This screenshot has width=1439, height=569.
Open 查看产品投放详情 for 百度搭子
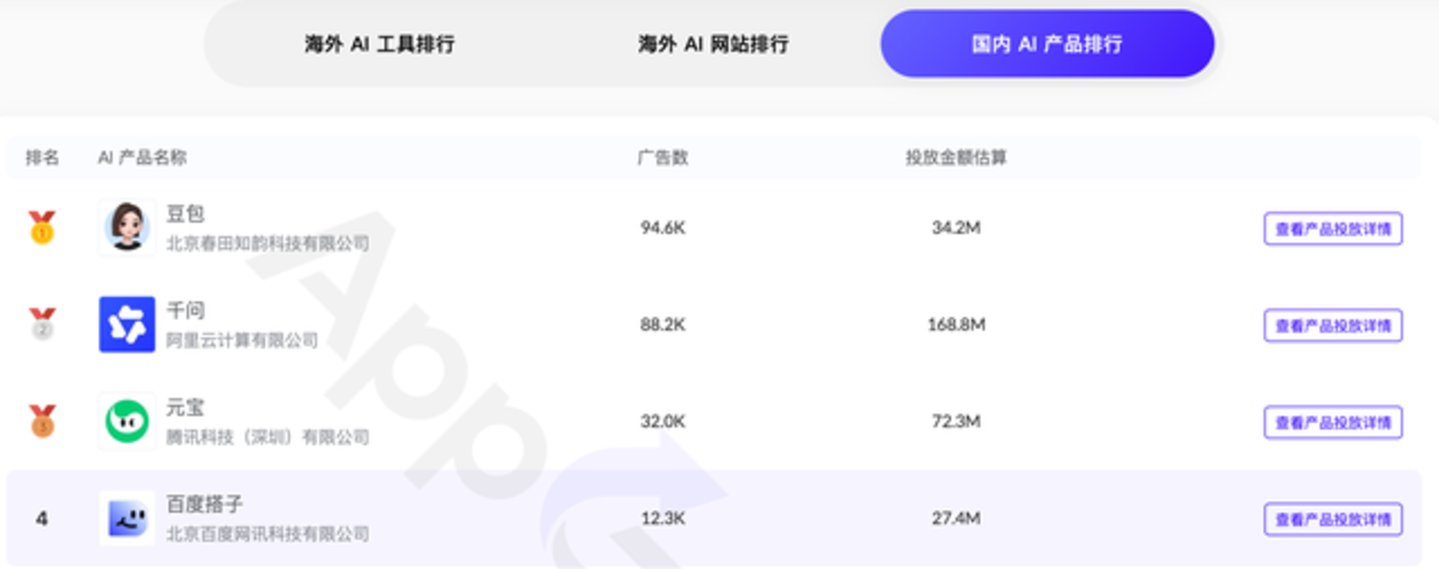point(1333,519)
